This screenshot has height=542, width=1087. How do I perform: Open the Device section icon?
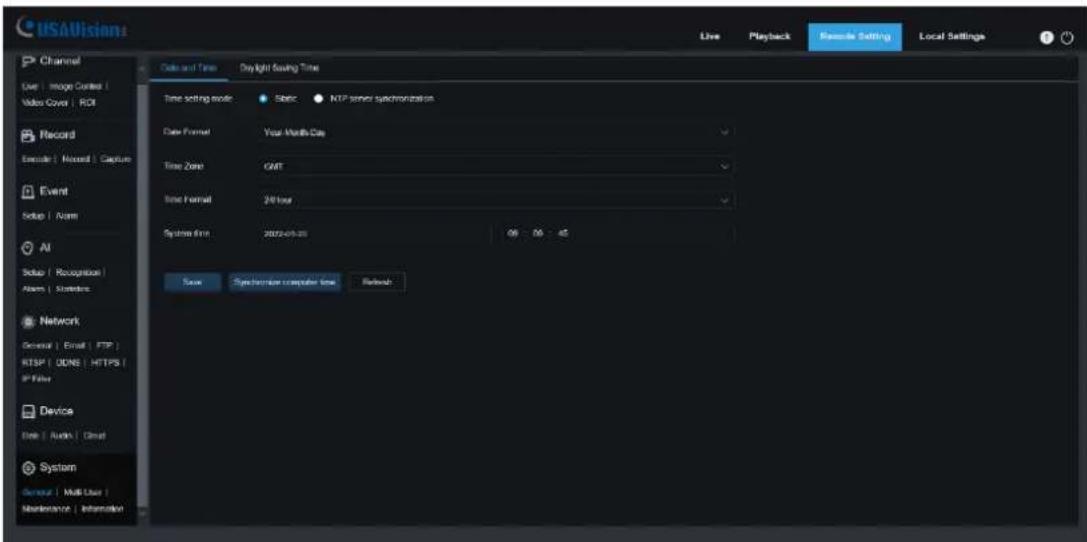pyautogui.click(x=26, y=411)
